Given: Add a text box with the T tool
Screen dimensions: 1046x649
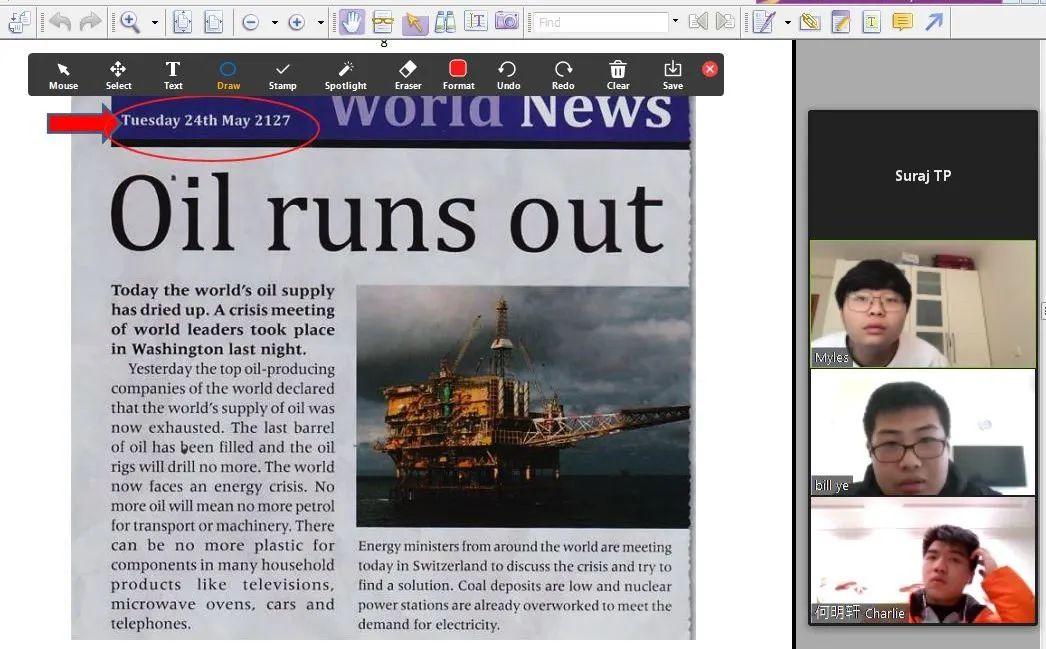Looking at the screenshot, I should (x=871, y=22).
